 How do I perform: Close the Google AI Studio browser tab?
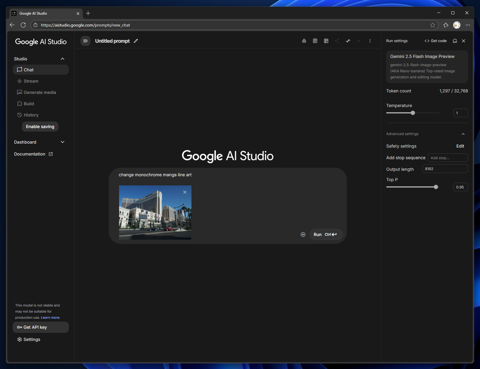point(78,13)
